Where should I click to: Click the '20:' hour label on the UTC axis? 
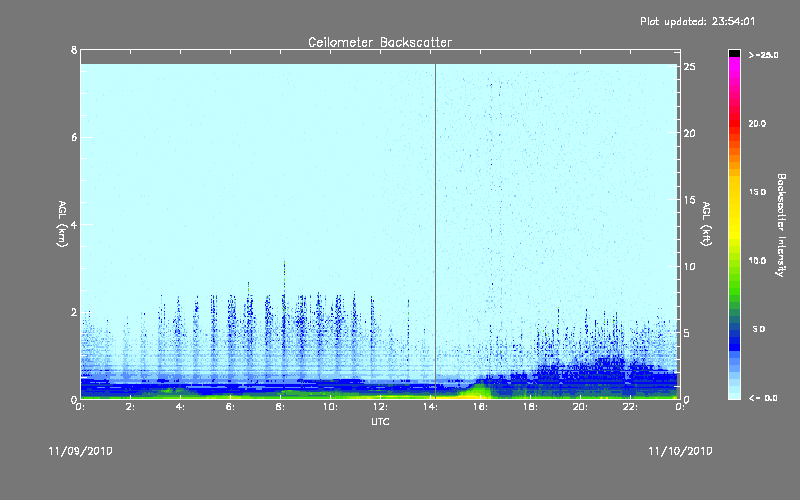(581, 407)
